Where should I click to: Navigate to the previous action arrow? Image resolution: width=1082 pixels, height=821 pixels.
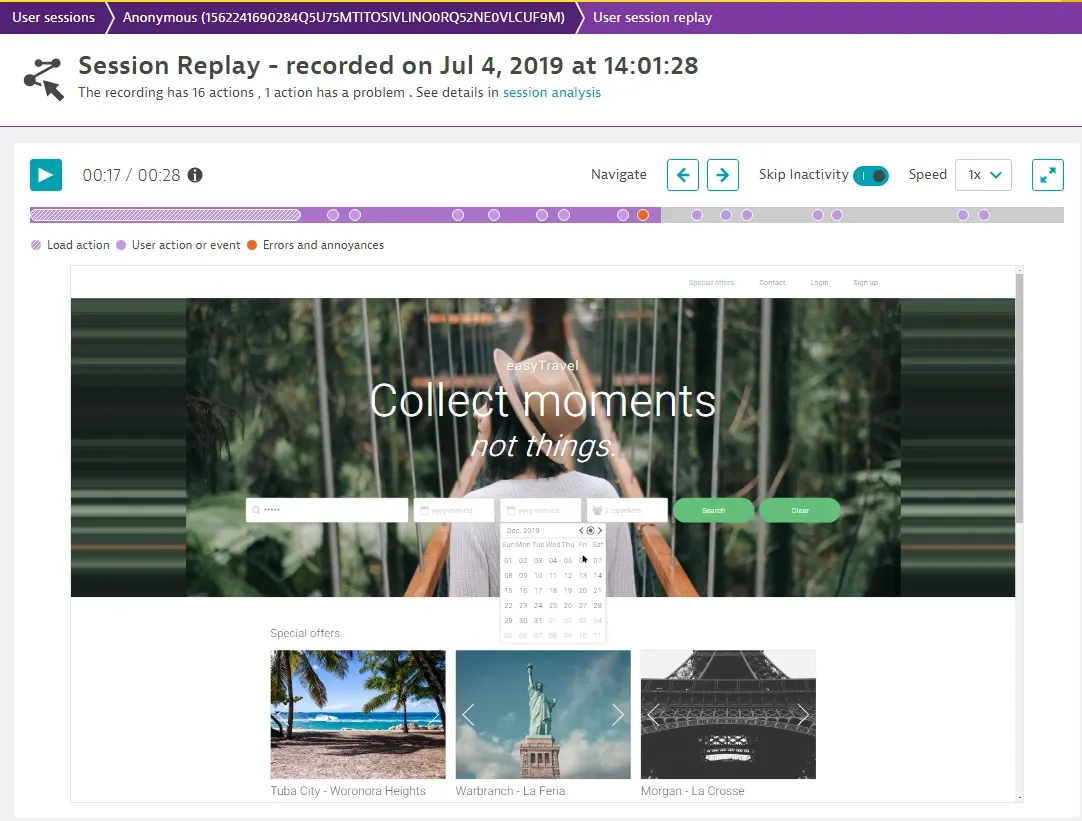(x=683, y=175)
